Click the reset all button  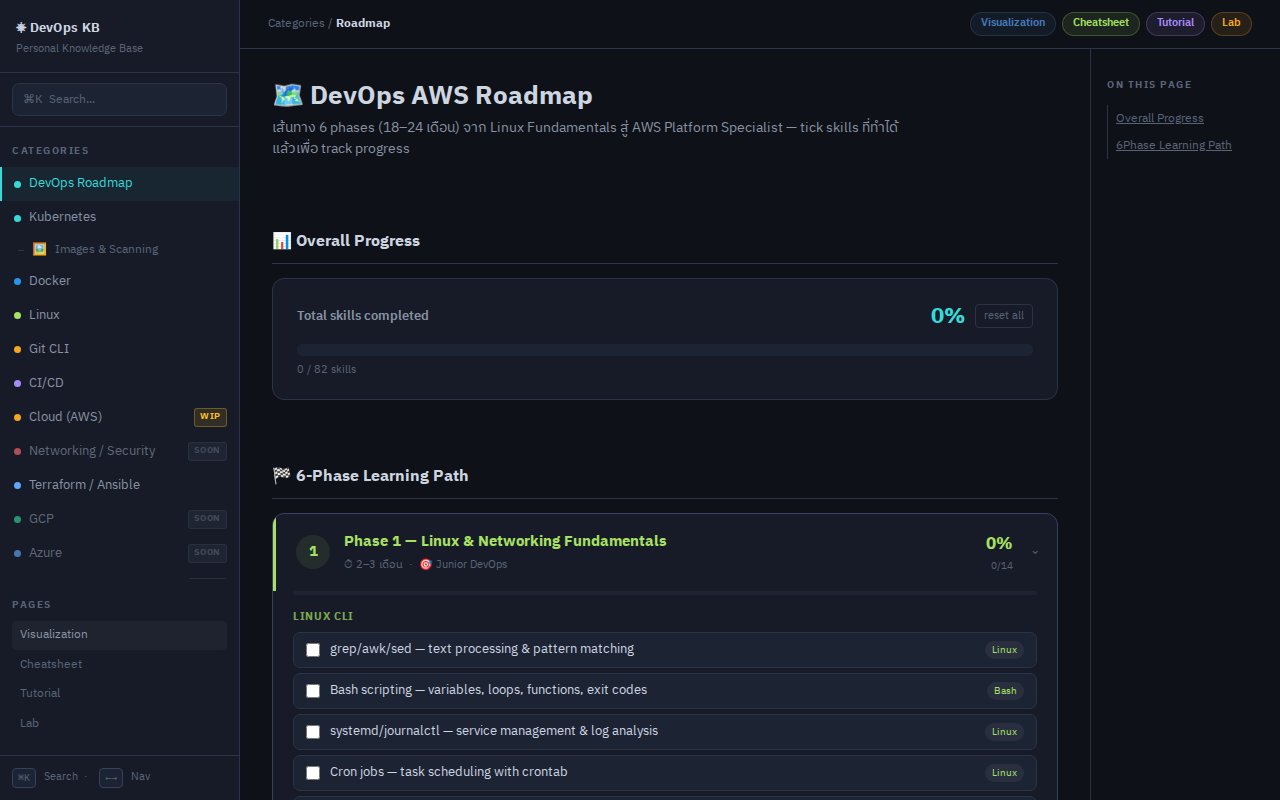point(1004,316)
